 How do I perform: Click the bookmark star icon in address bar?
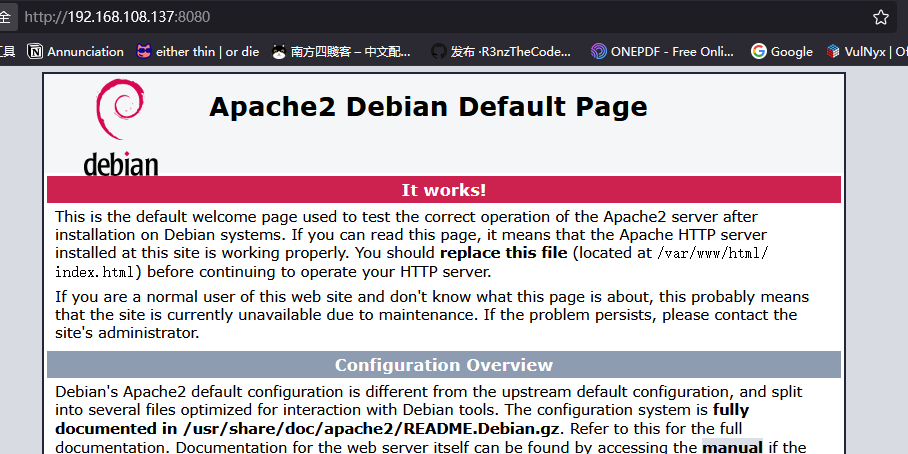pyautogui.click(x=880, y=17)
